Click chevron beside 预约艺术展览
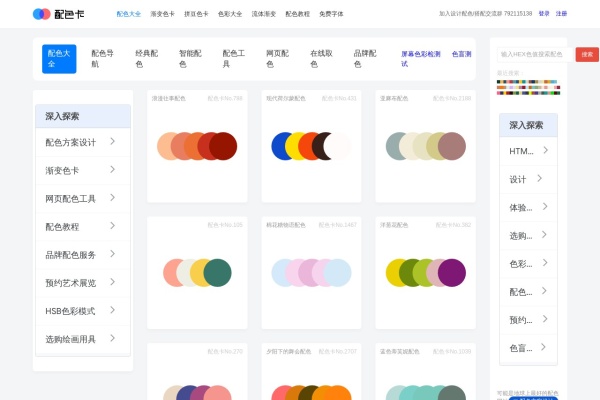600x400 pixels. pos(112,282)
